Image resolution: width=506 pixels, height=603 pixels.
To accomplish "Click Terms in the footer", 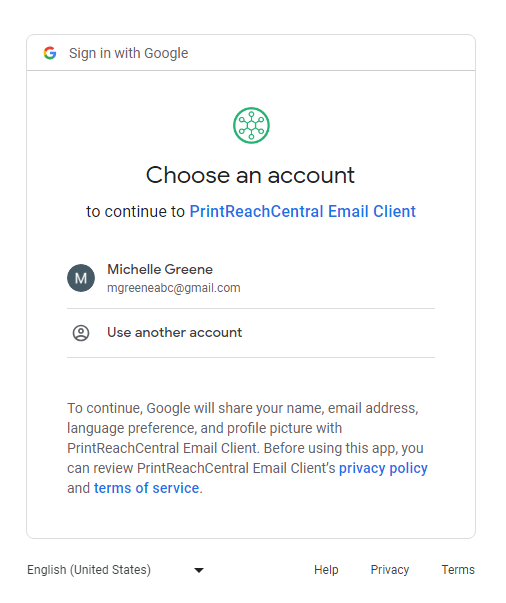I will pyautogui.click(x=458, y=570).
